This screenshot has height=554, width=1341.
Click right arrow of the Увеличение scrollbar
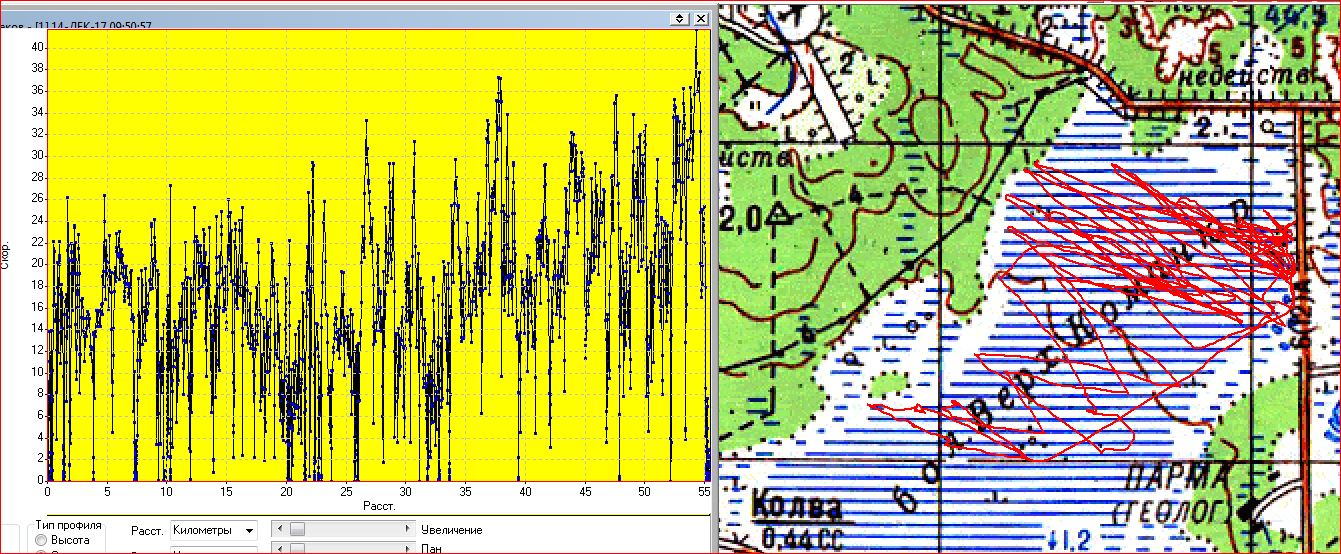[407, 529]
